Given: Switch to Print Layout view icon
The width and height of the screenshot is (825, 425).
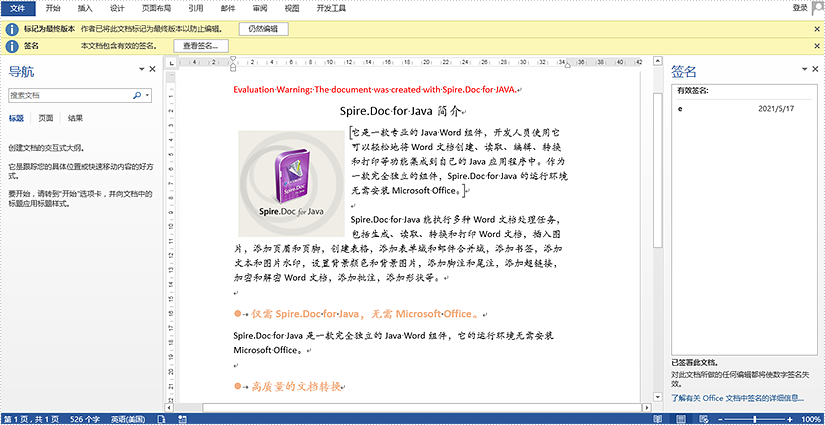Looking at the screenshot, I should pyautogui.click(x=681, y=419).
